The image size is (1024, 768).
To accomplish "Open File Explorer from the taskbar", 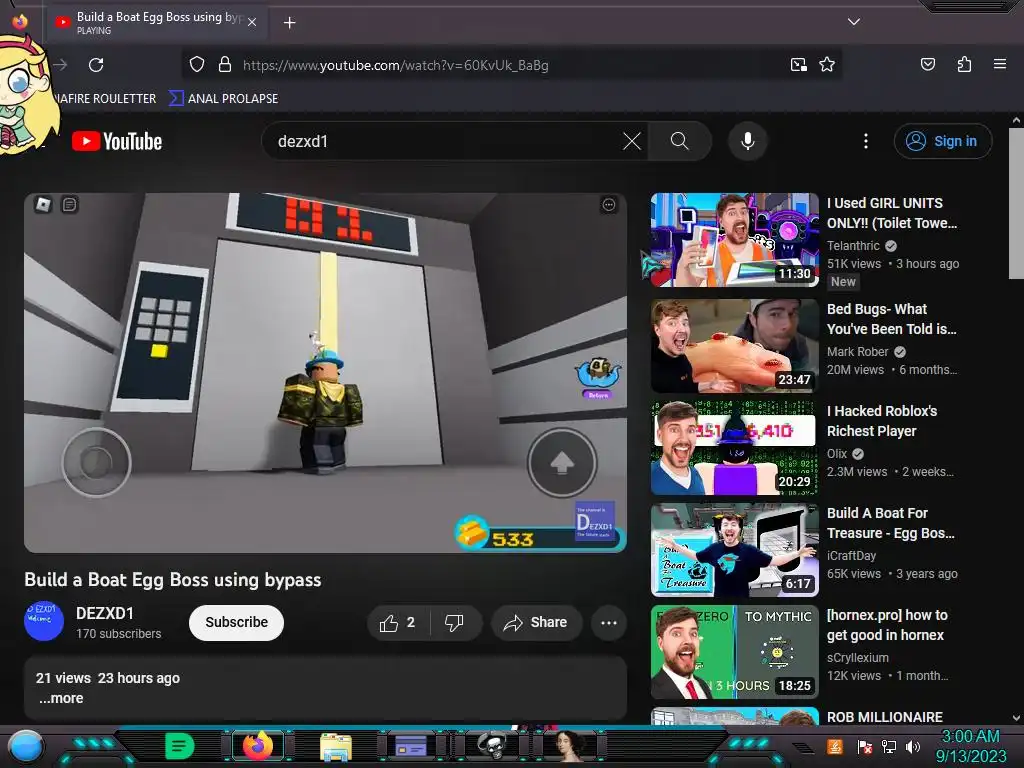I will (336, 746).
